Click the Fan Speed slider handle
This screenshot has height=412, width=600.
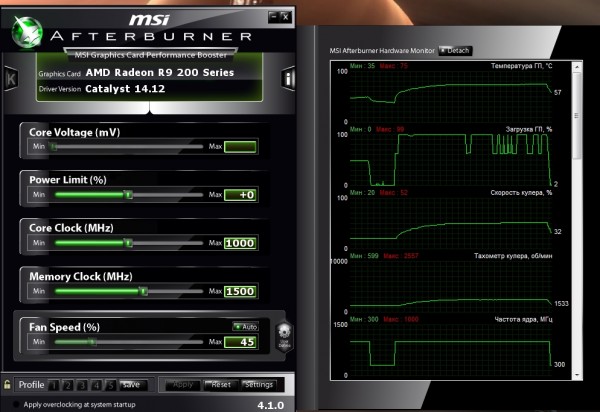coord(92,342)
